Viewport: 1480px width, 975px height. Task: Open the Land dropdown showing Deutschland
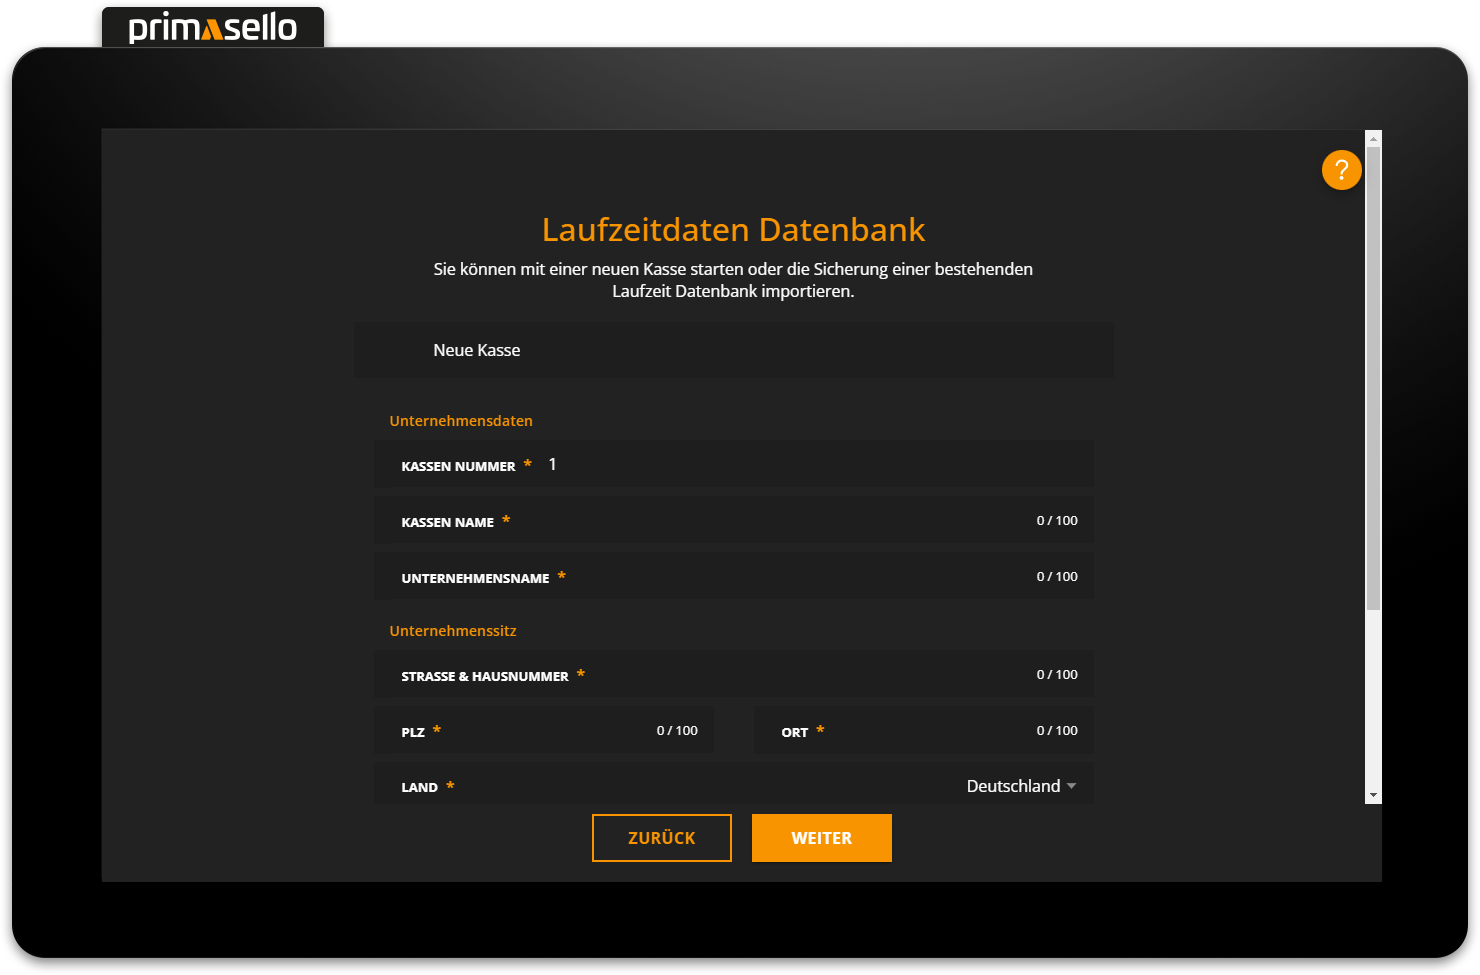(1020, 787)
